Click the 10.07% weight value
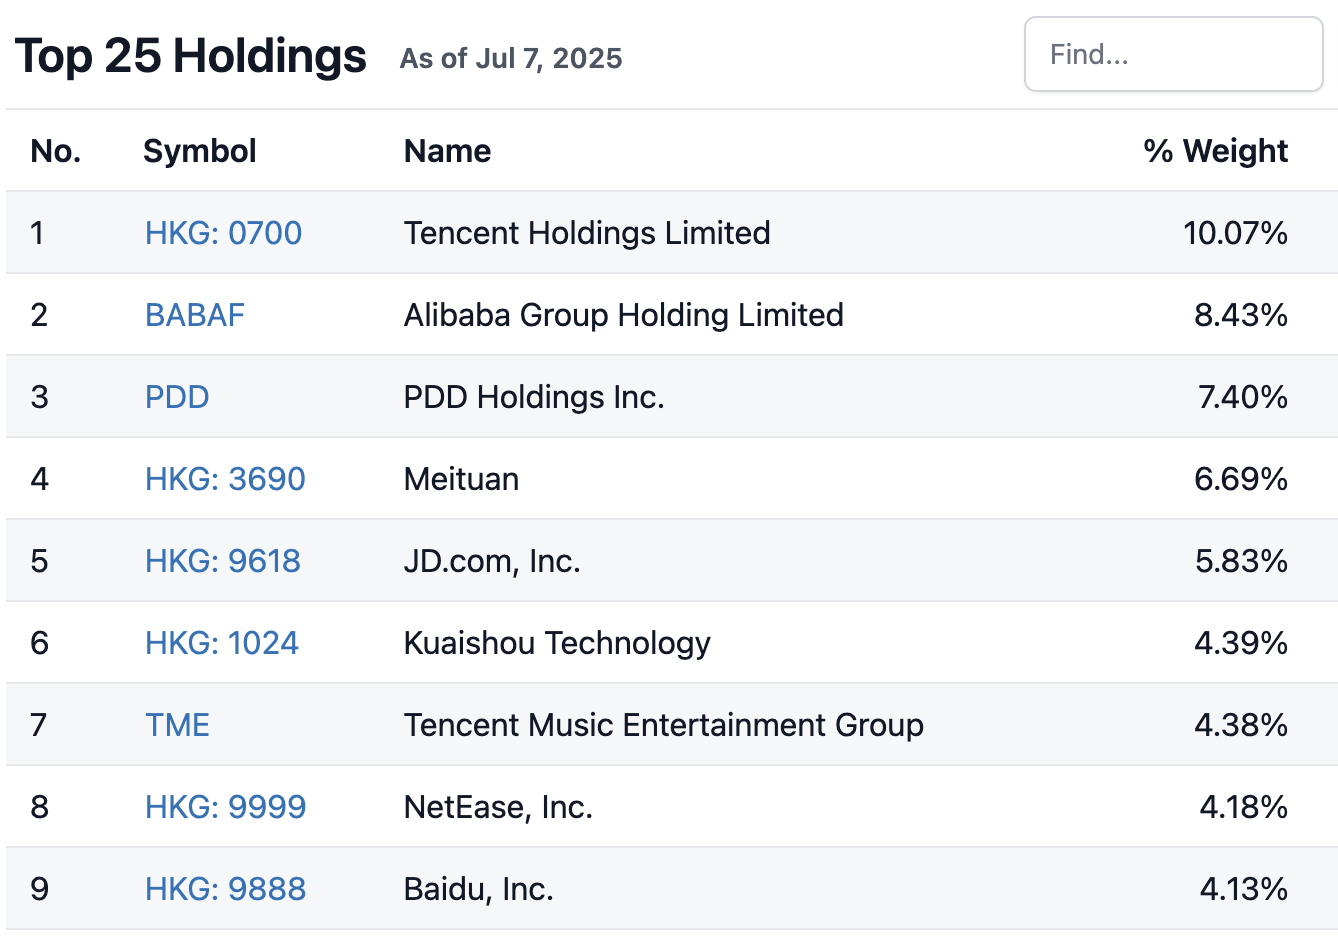Image resolution: width=1338 pixels, height=936 pixels. (x=1235, y=233)
